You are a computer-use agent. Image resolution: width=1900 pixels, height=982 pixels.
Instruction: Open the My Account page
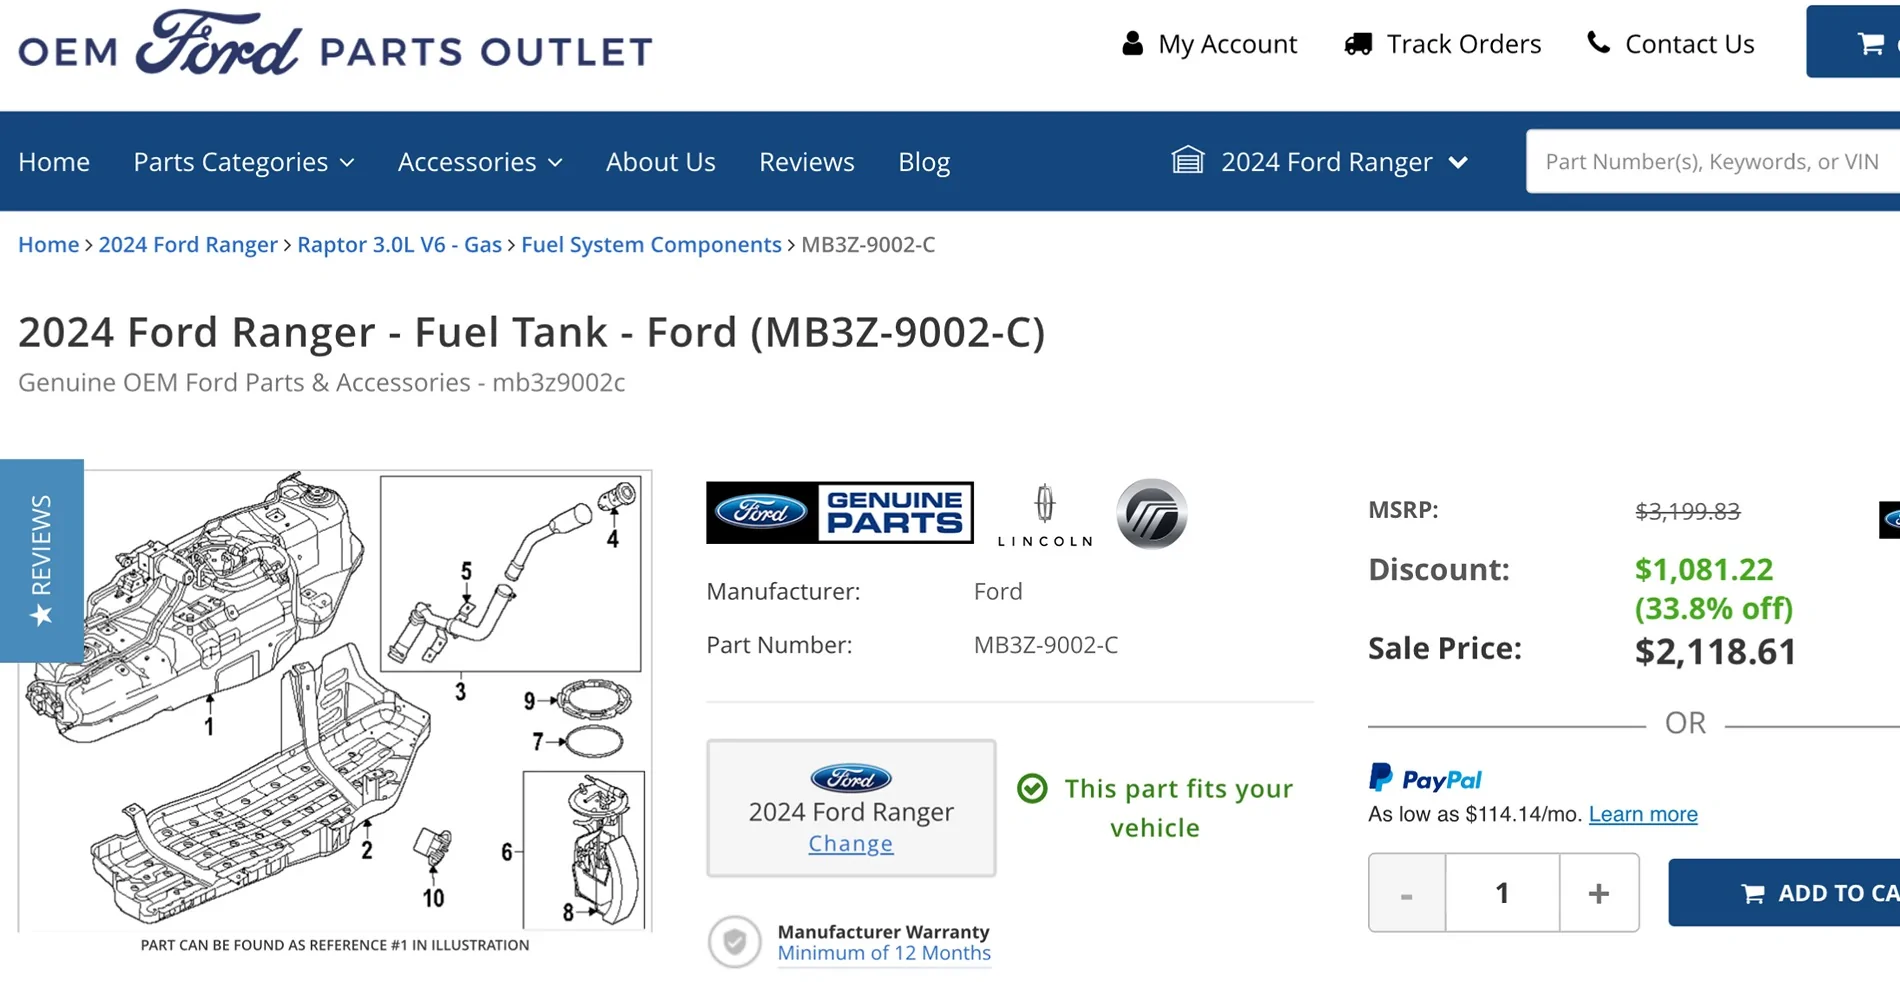[x=1210, y=43]
